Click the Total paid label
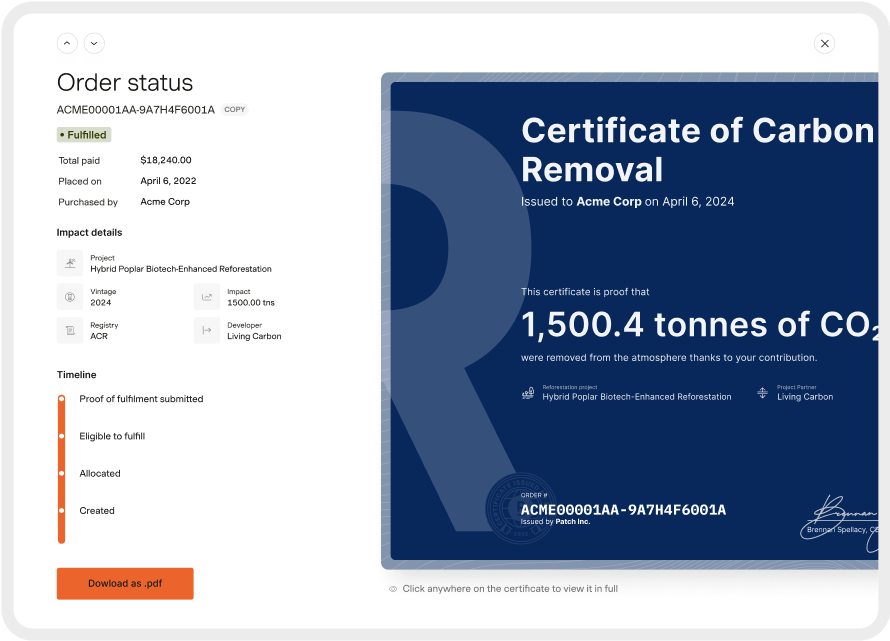 (x=79, y=161)
